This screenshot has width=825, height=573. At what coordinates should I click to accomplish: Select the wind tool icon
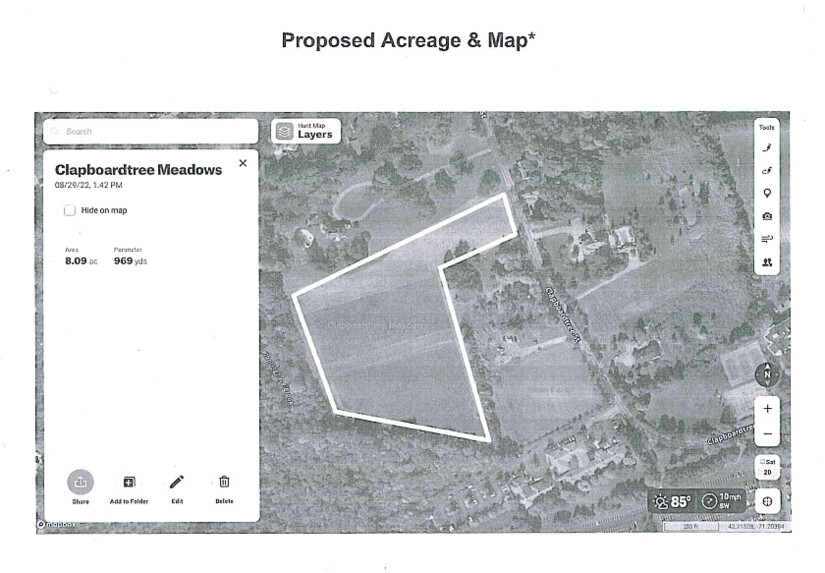tap(767, 239)
